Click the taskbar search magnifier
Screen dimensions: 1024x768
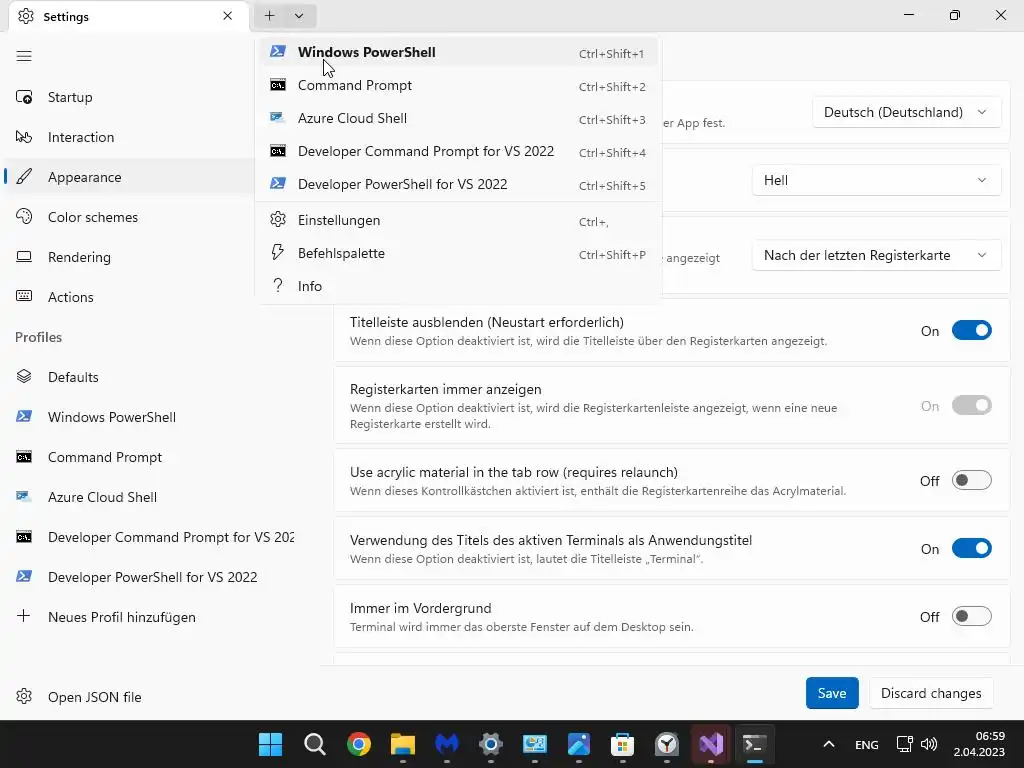coord(315,744)
